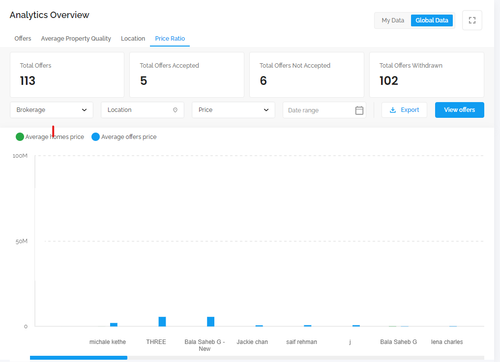Click the blue Average offers price swatch

[96, 137]
